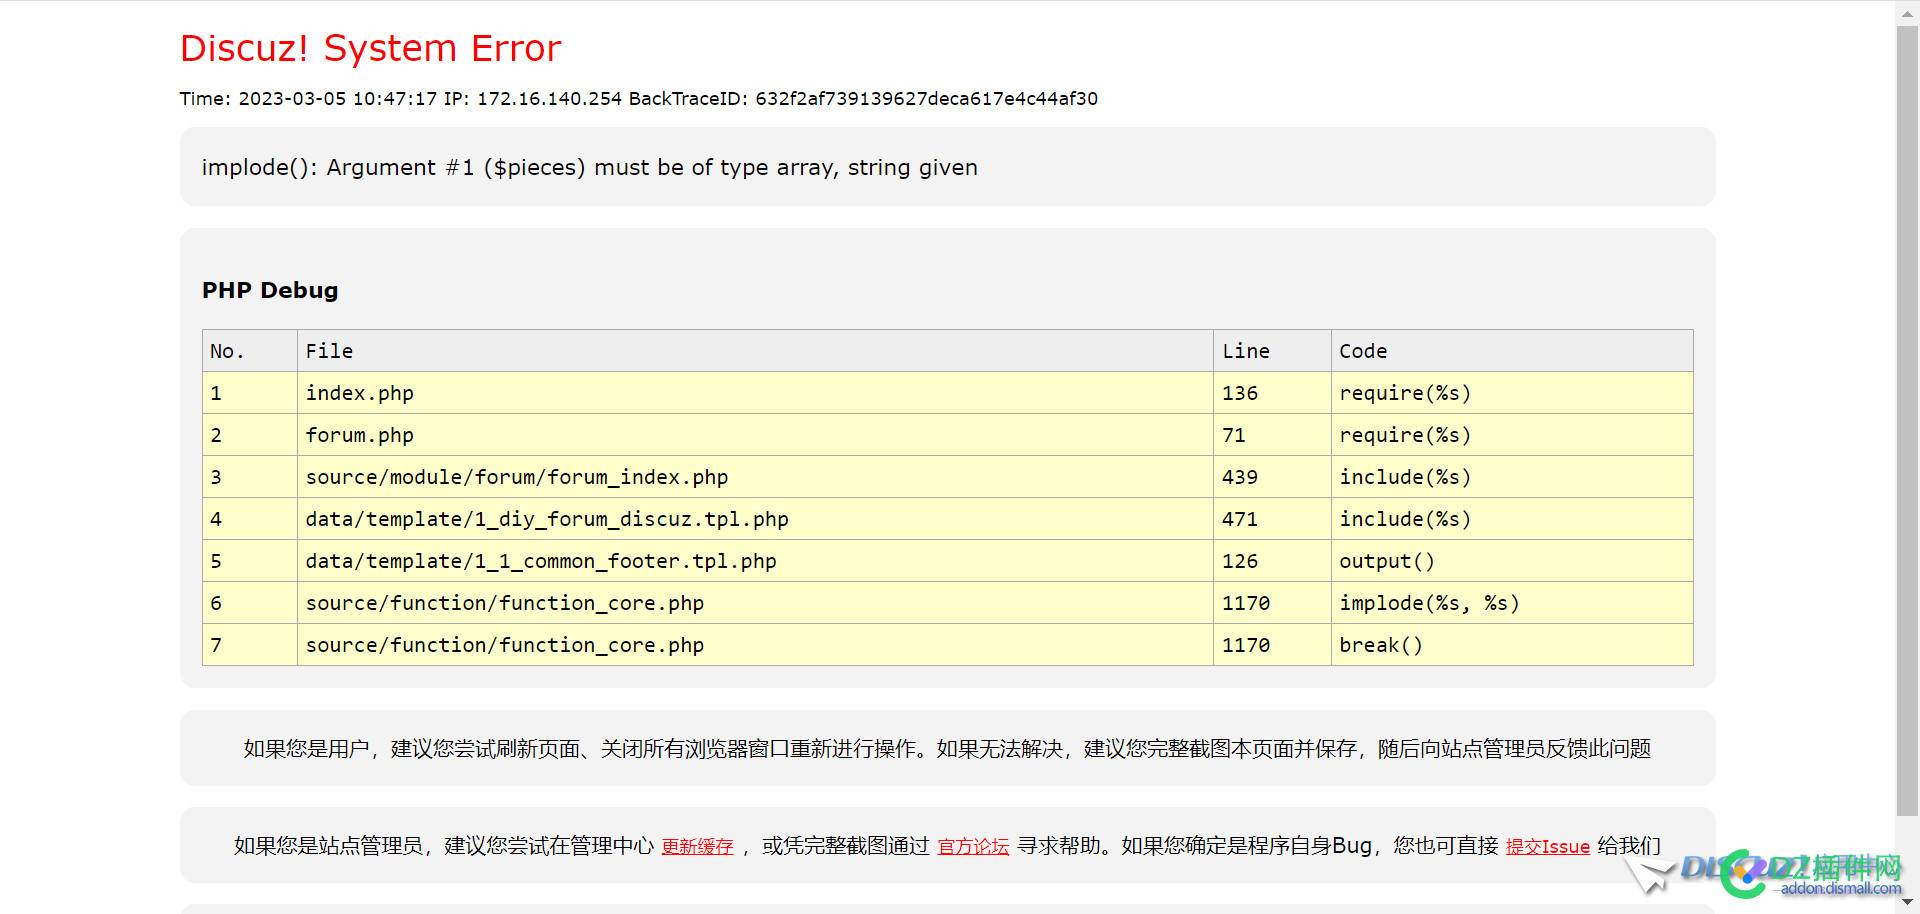Open the 官方论坛 link

pyautogui.click(x=973, y=847)
